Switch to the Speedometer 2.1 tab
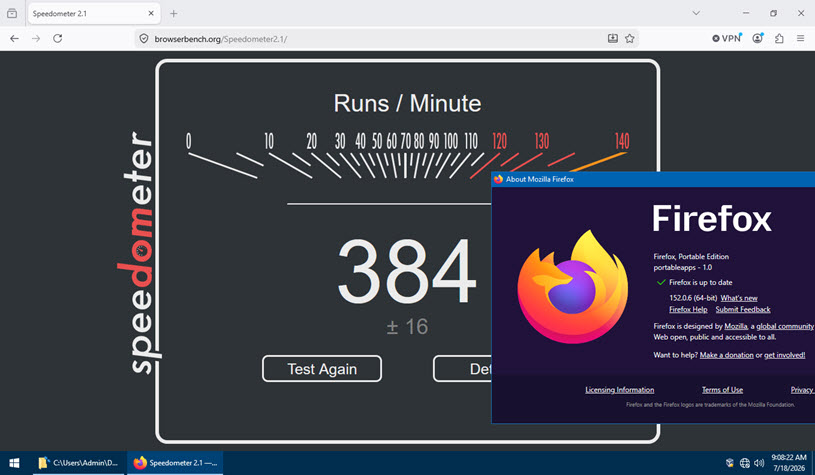 pos(93,14)
